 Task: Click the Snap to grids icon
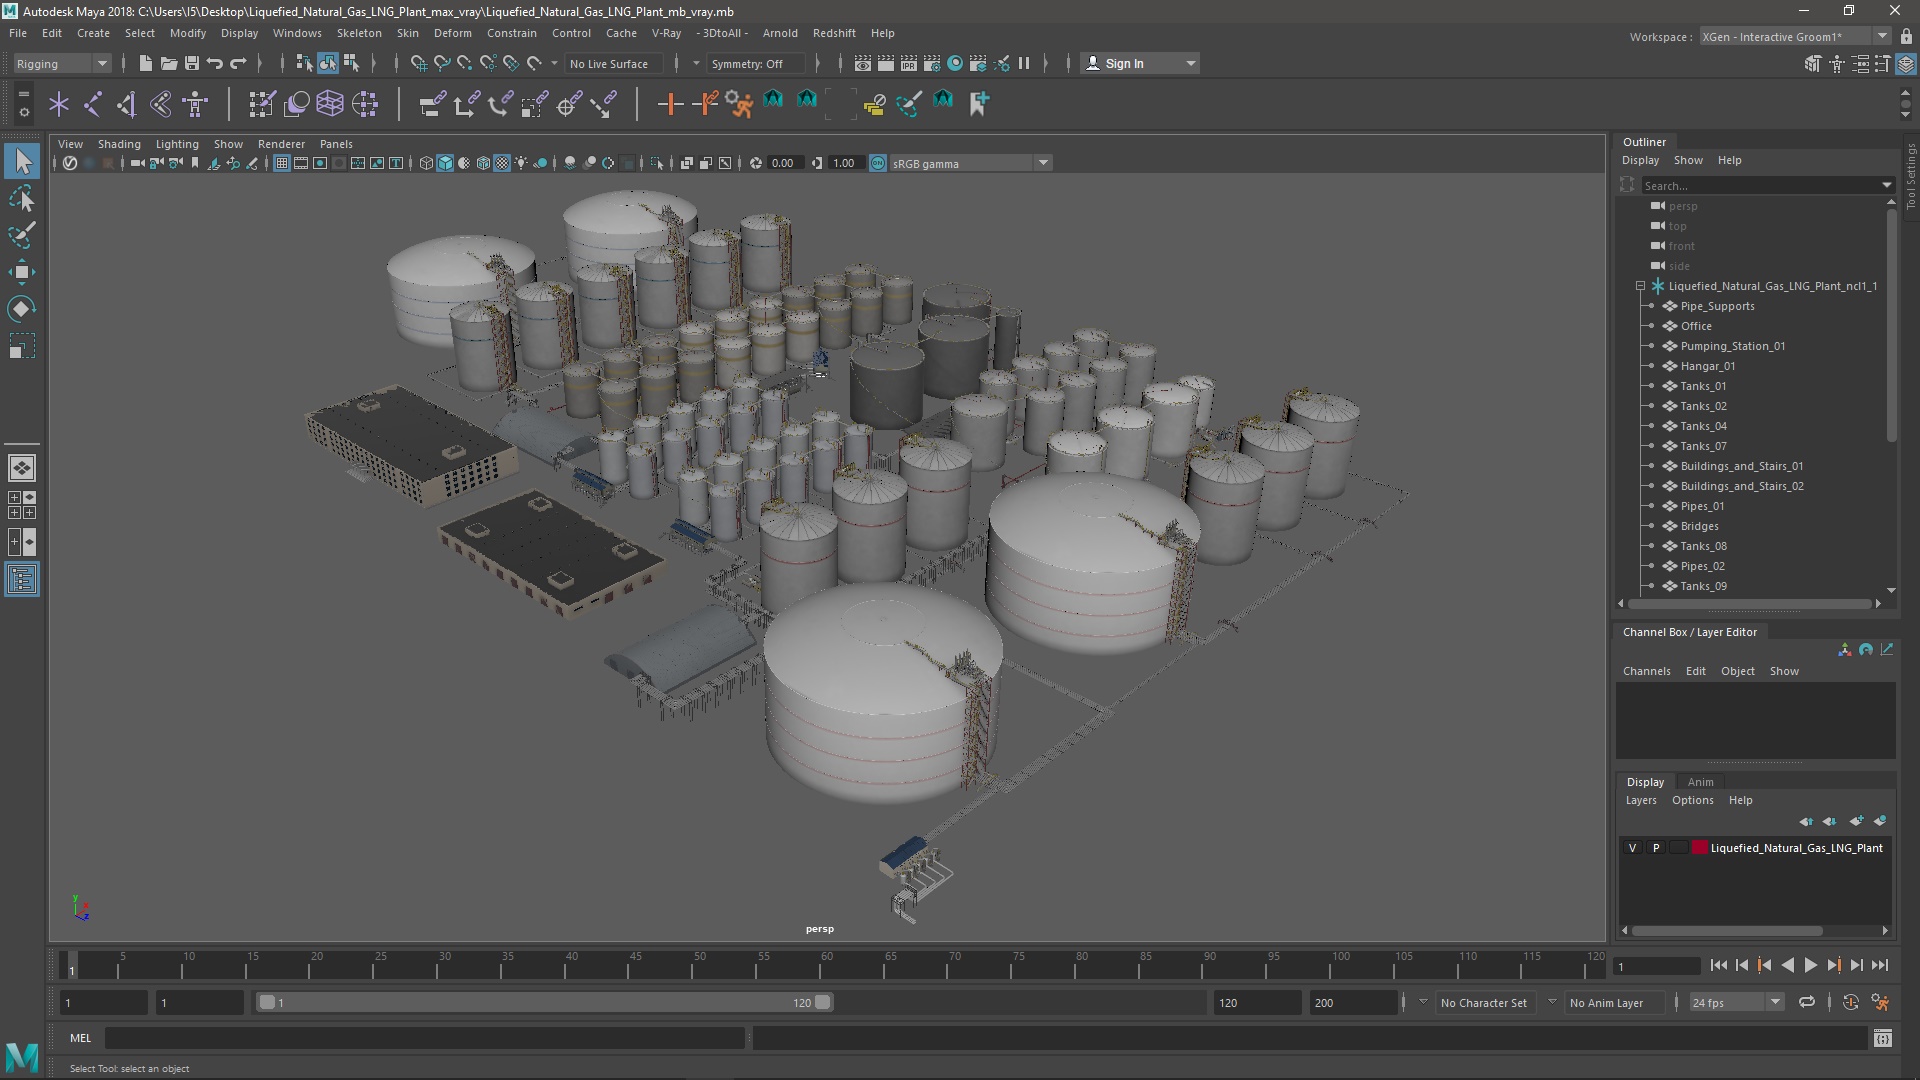pyautogui.click(x=418, y=63)
